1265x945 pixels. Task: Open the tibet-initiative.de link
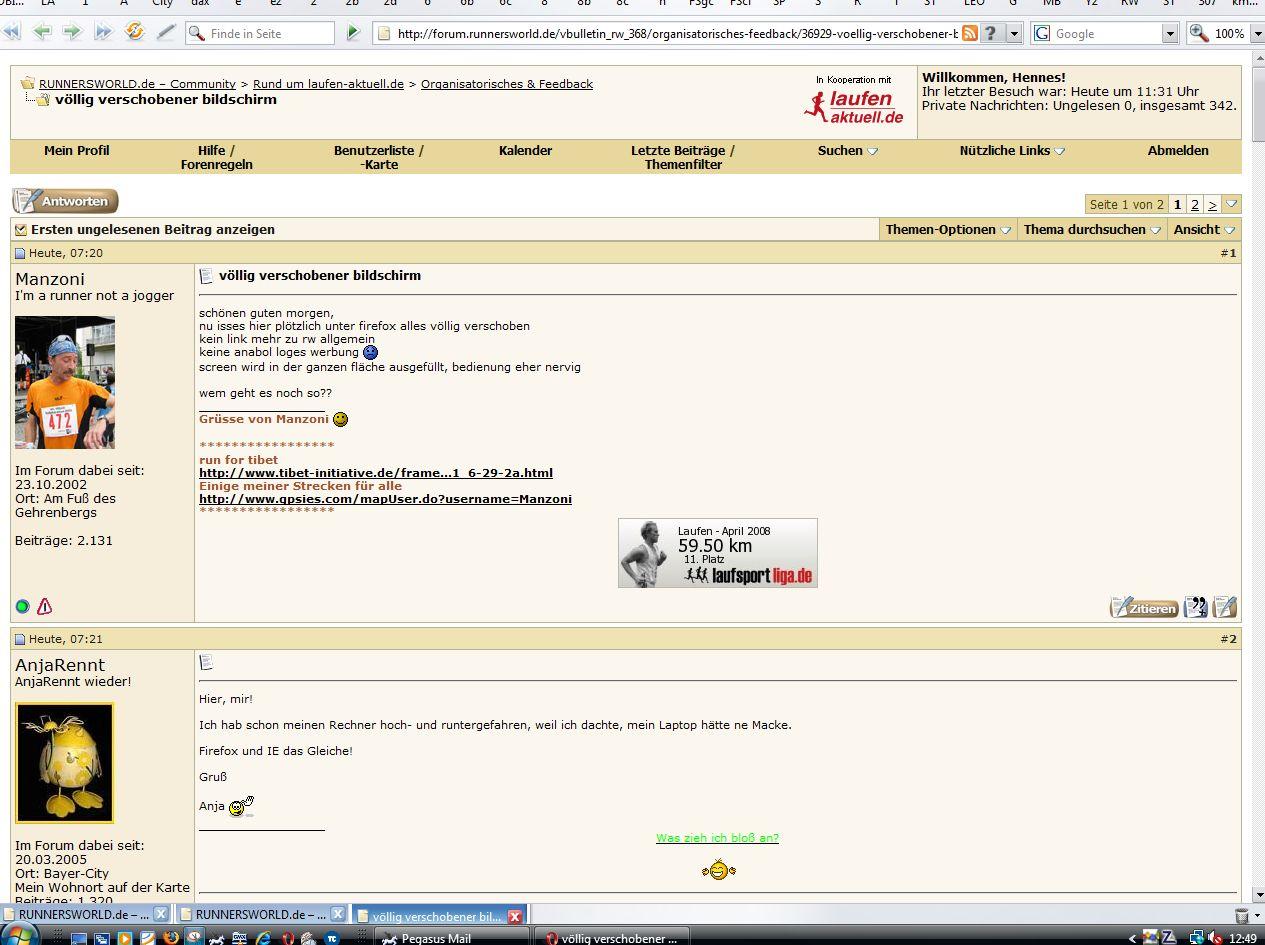[x=376, y=473]
